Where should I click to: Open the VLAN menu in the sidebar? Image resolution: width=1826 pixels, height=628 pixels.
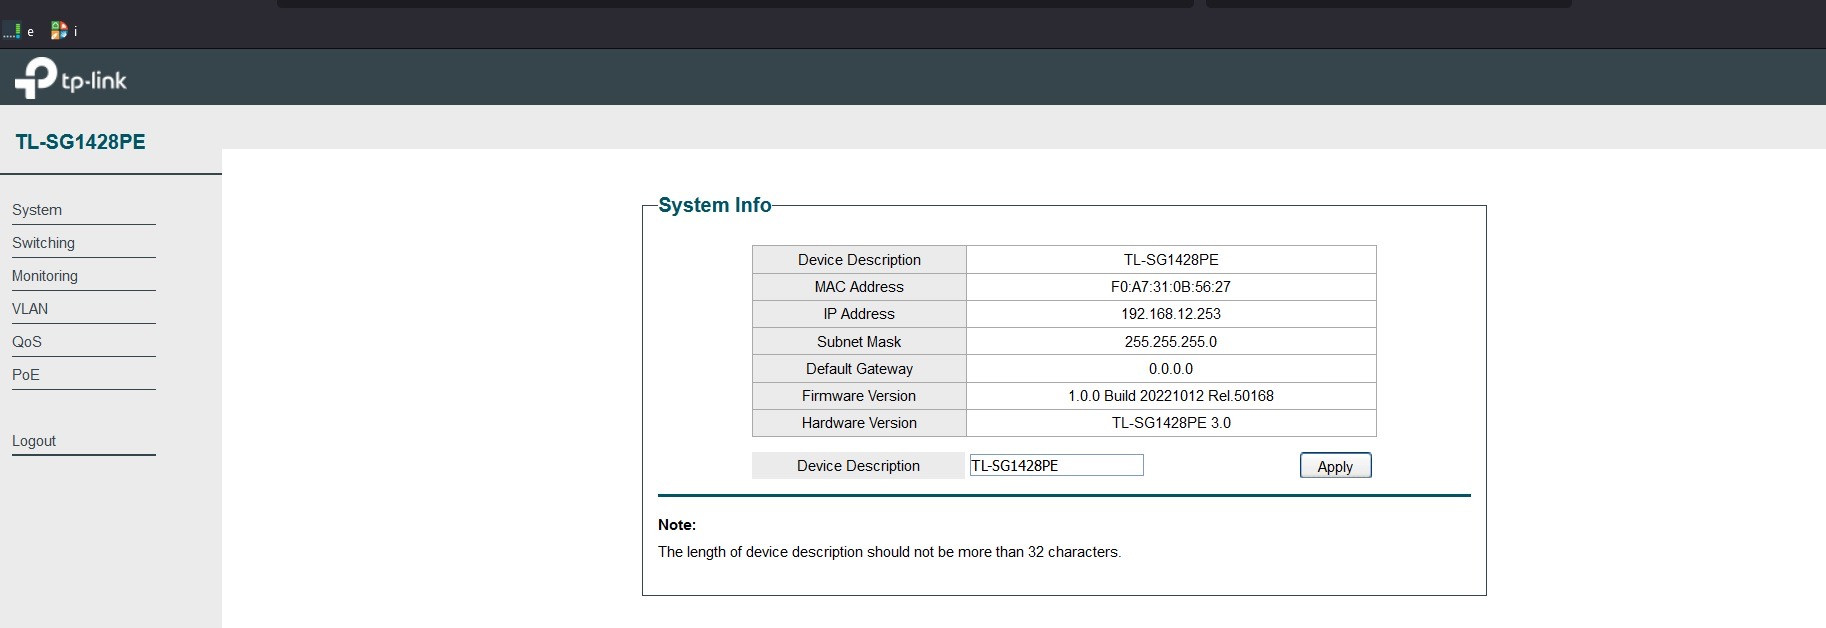(x=30, y=309)
